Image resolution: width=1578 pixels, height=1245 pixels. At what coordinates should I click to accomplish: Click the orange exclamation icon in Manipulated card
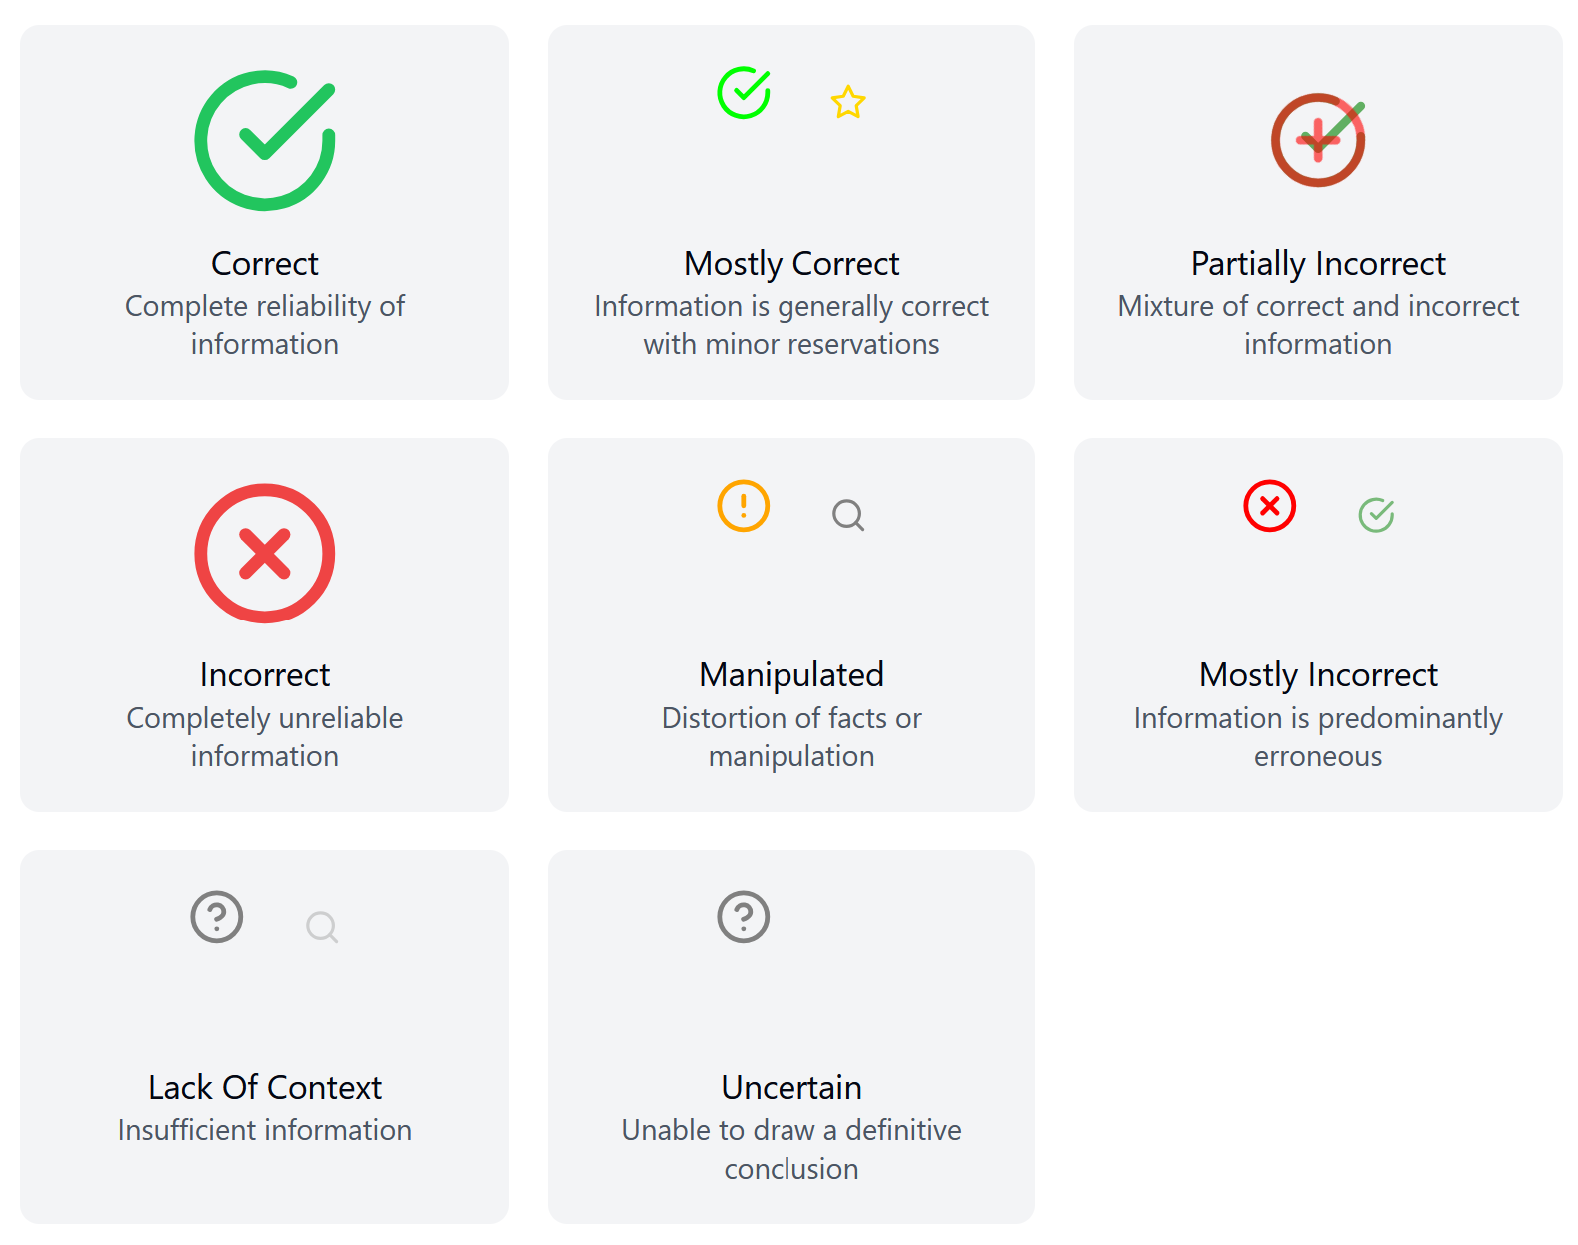(x=744, y=506)
